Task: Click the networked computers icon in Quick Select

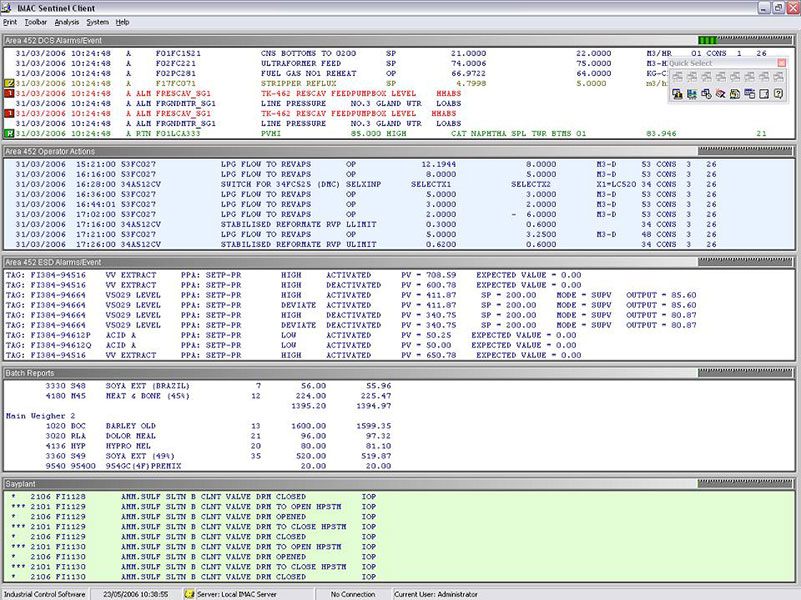Action: (691, 94)
